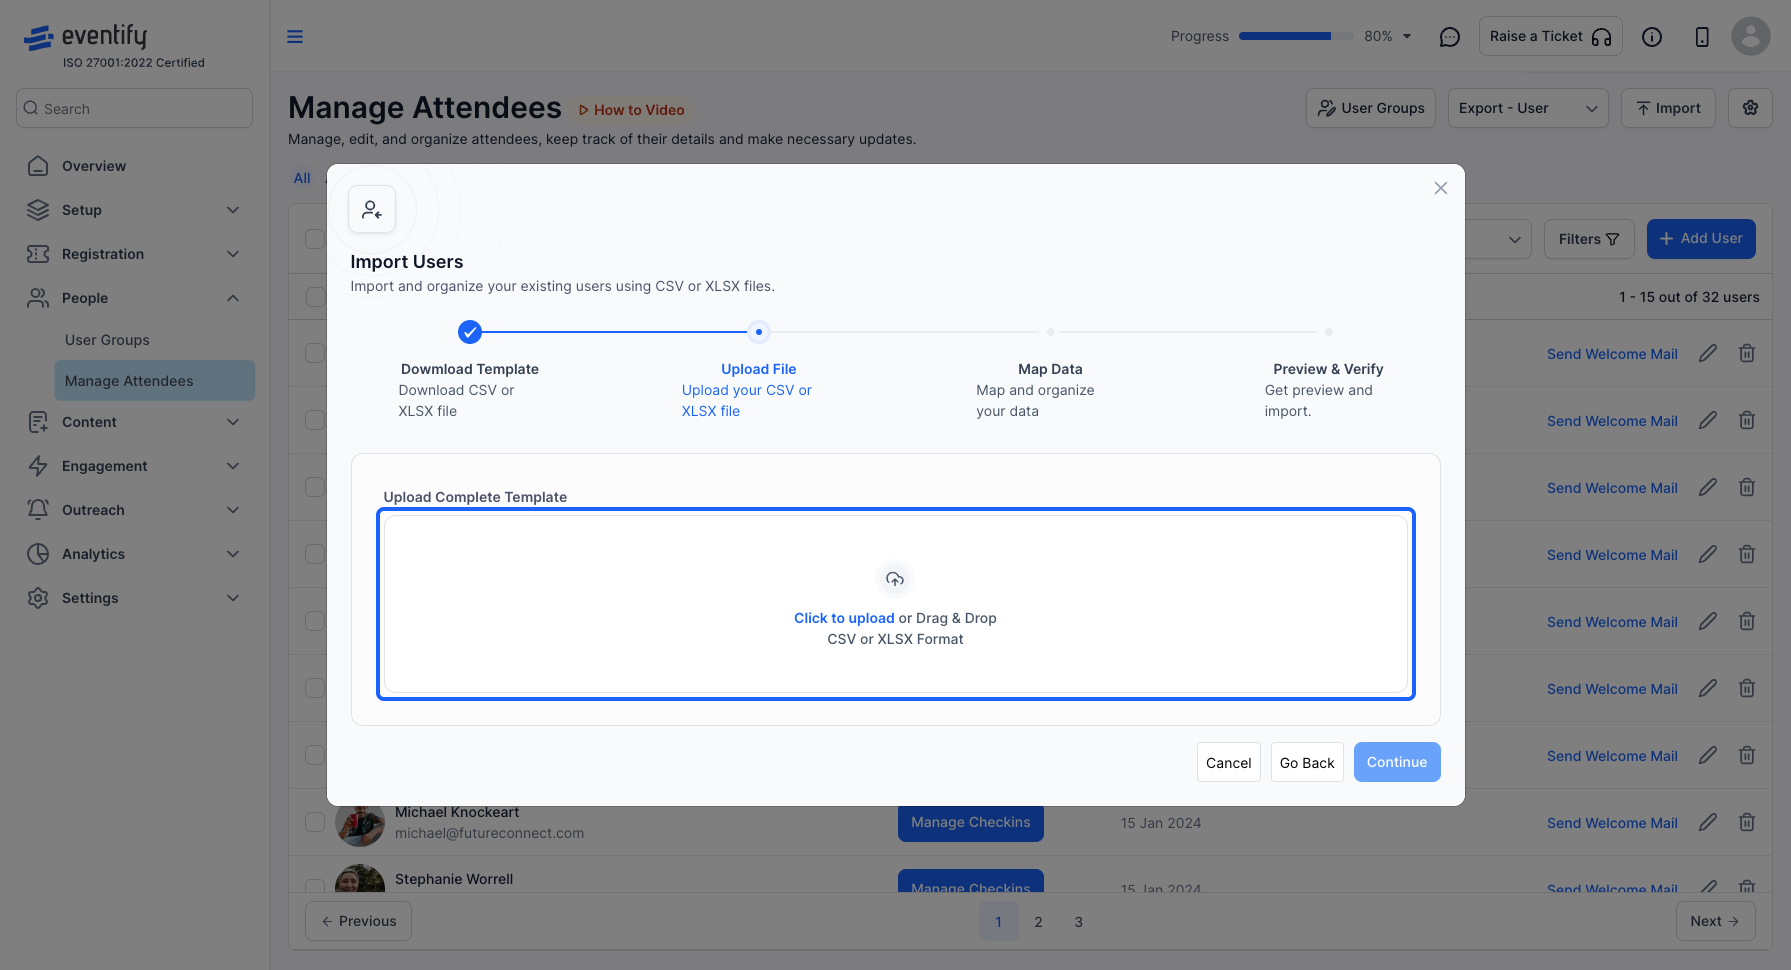Open the Filters button
This screenshot has width=1791, height=970.
click(1589, 239)
